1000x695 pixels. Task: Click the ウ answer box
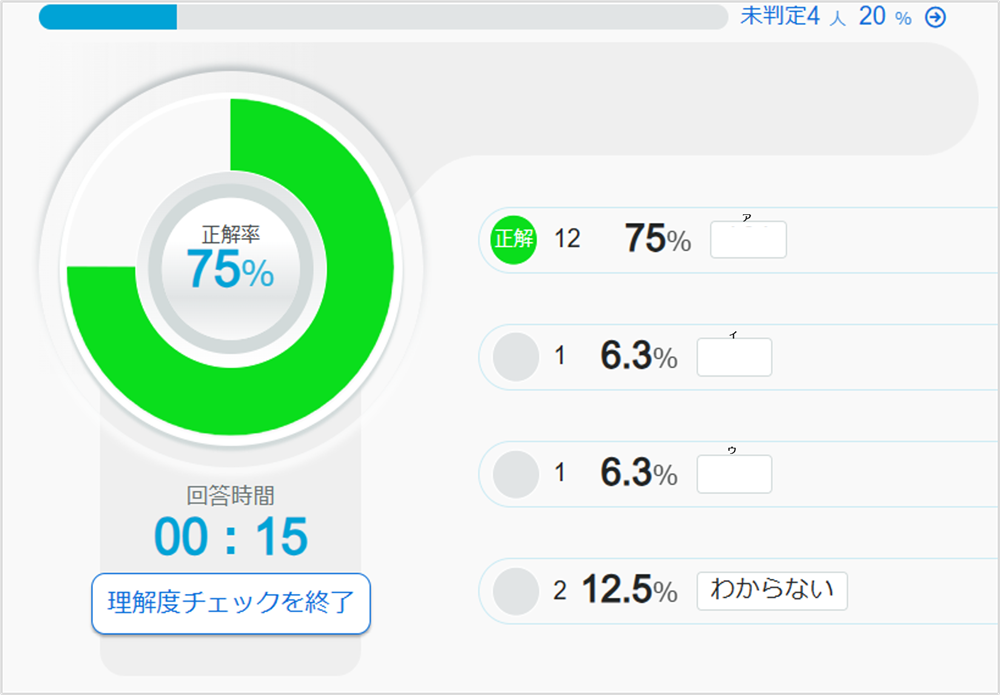point(734,474)
